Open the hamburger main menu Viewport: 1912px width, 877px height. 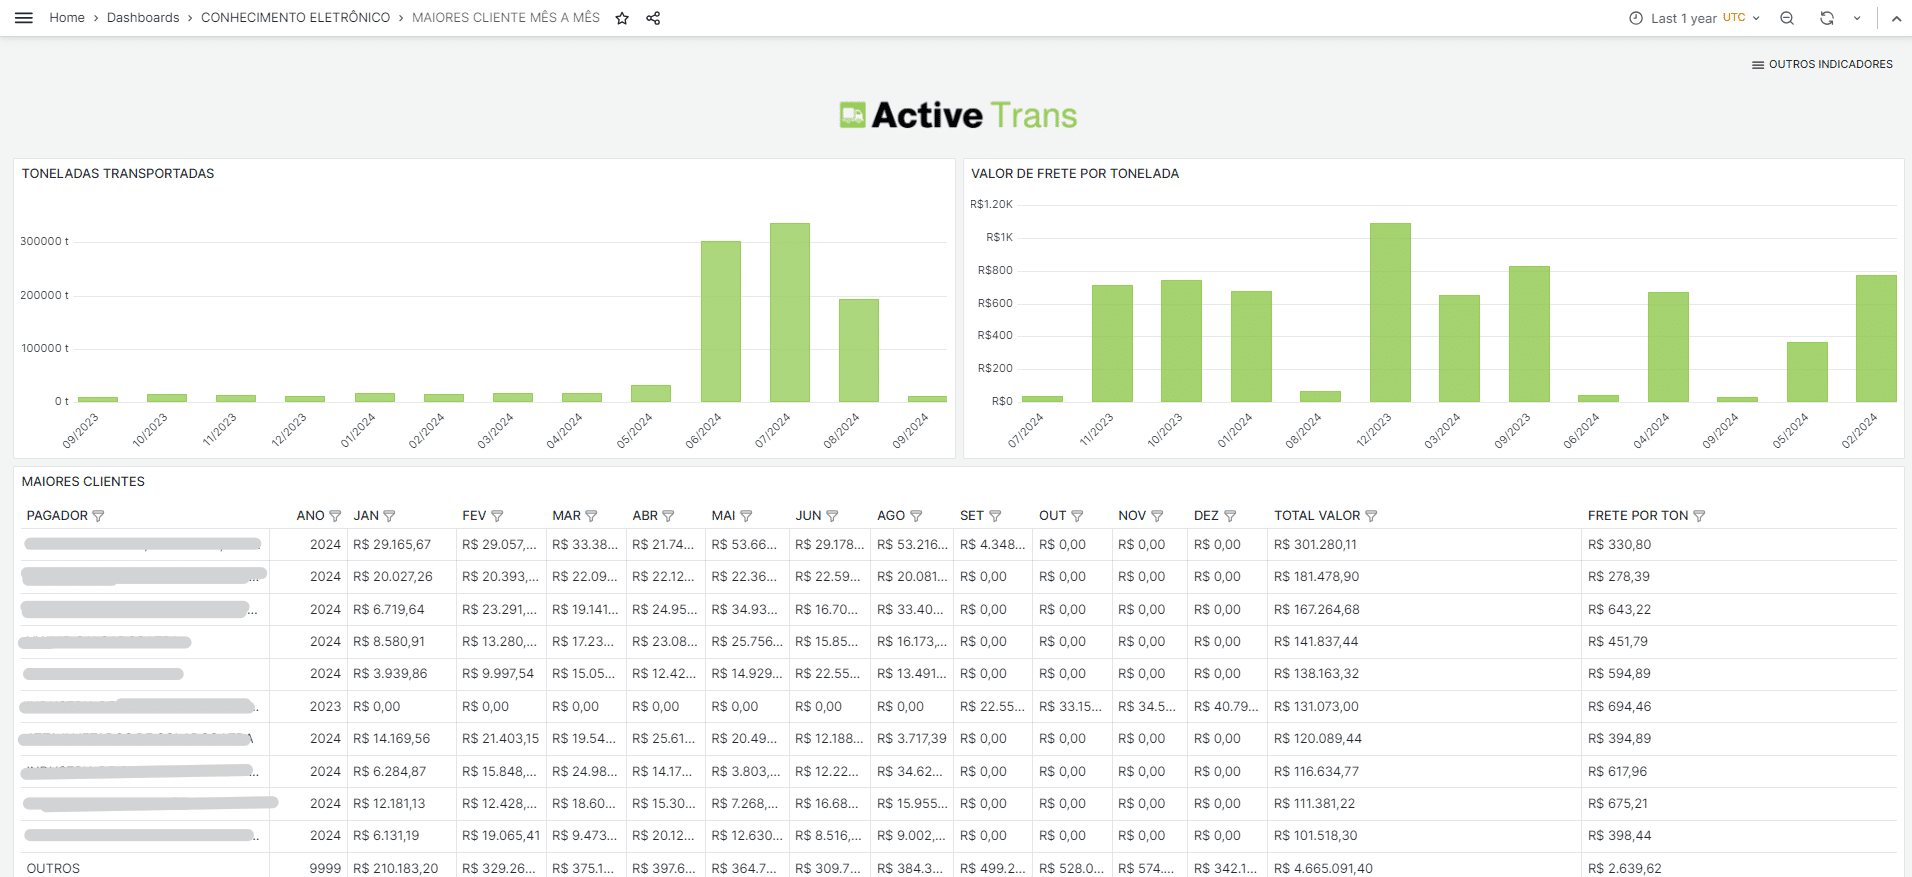pos(24,18)
